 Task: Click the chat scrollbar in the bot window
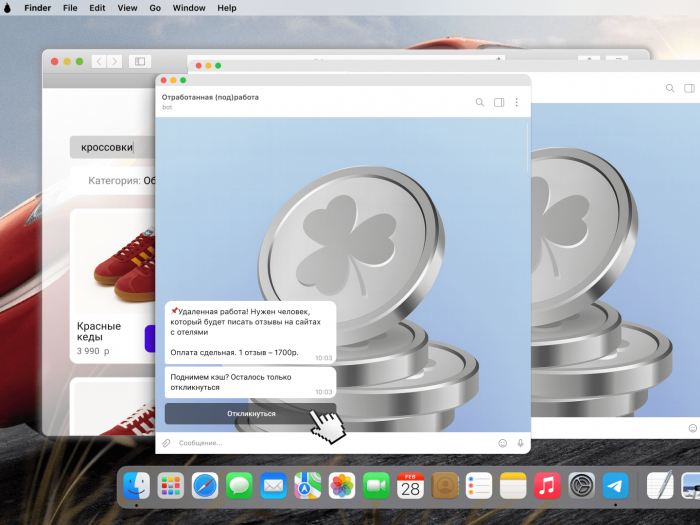tap(528, 147)
